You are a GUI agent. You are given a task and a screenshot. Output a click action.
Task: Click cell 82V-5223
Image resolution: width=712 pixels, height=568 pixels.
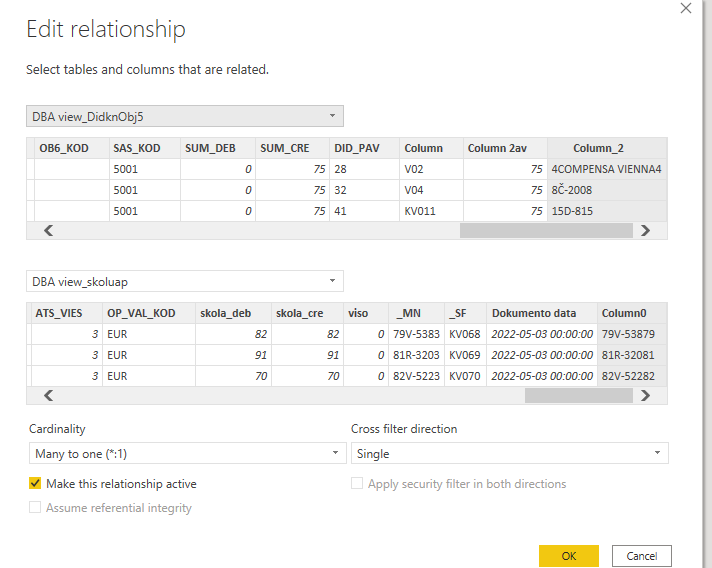point(416,376)
